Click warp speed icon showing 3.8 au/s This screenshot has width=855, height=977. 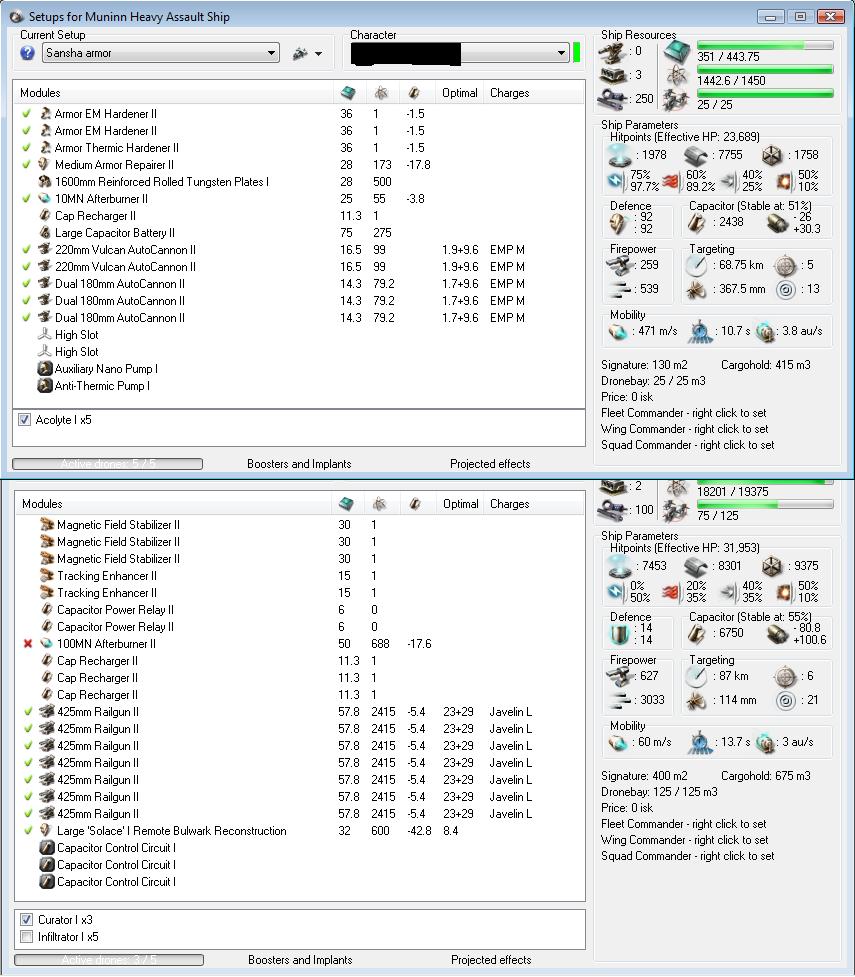765,331
